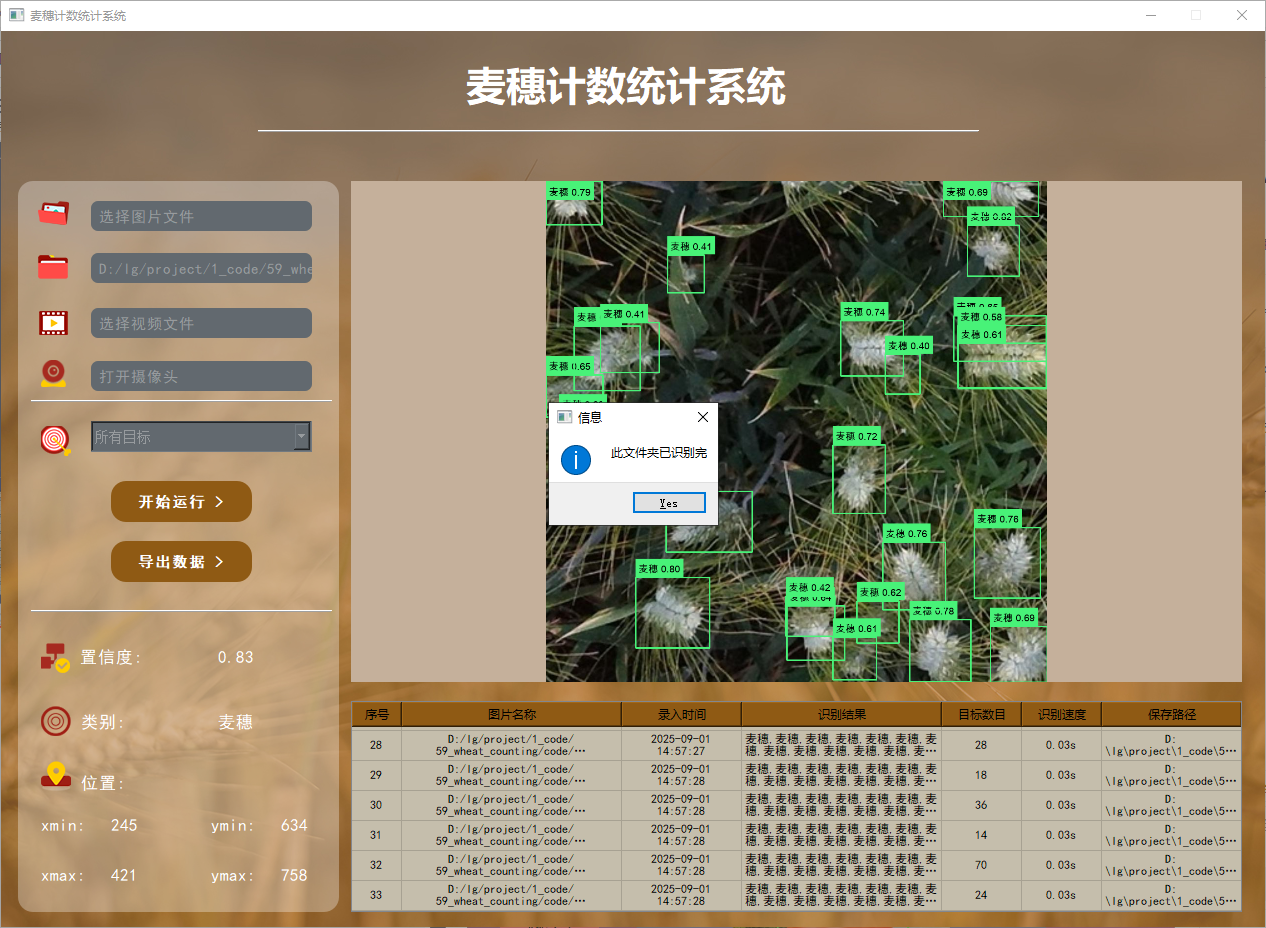The image size is (1266, 928).
Task: Click the 打开摄像头 field
Action: click(201, 376)
